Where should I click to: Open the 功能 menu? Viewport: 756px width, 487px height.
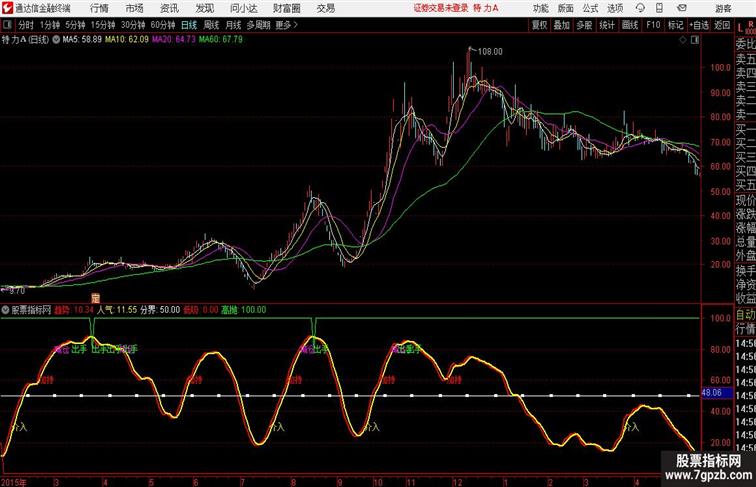(x=540, y=8)
